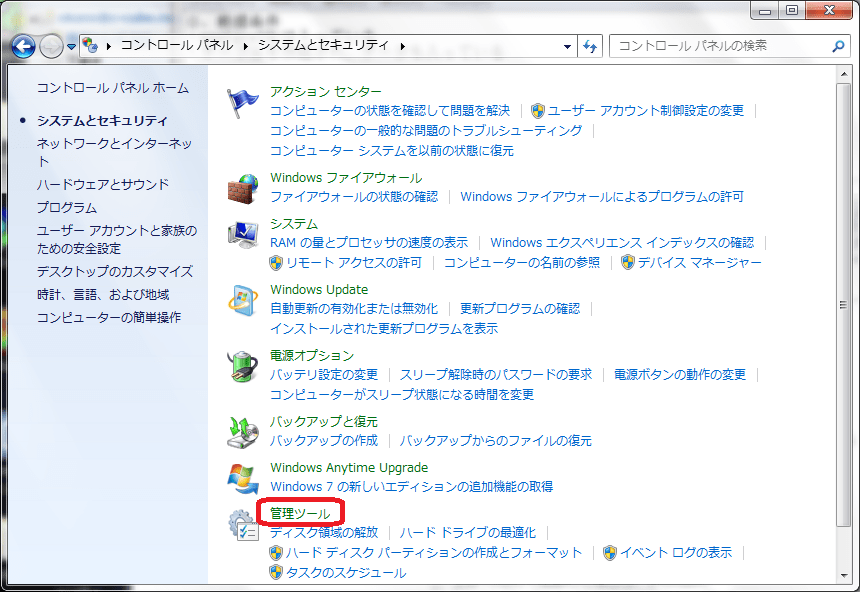Open recent pages dropdown next to Forward button

pos(71,47)
